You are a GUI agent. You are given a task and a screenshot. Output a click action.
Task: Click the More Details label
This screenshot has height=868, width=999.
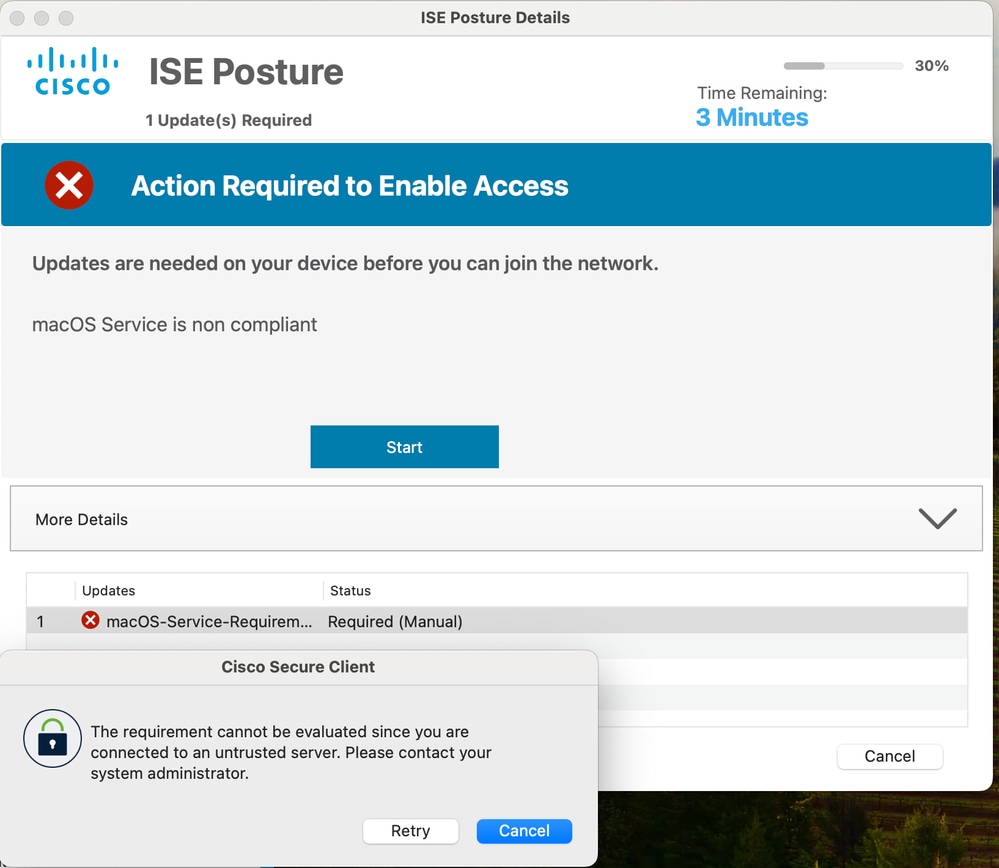point(82,519)
